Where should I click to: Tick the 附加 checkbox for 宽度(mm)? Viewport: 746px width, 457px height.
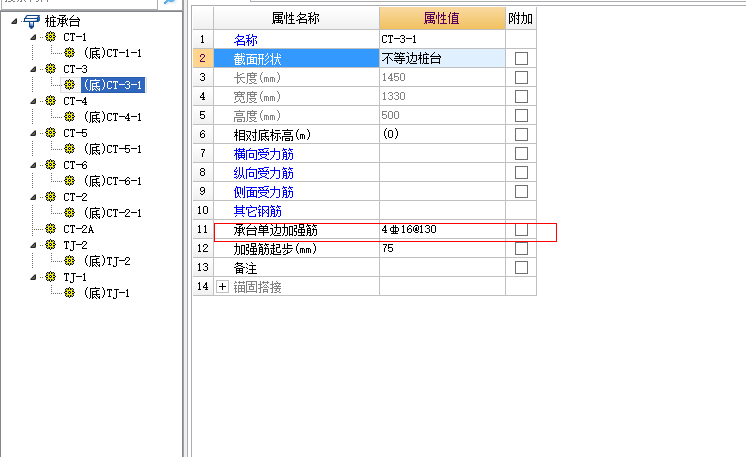(x=521, y=97)
